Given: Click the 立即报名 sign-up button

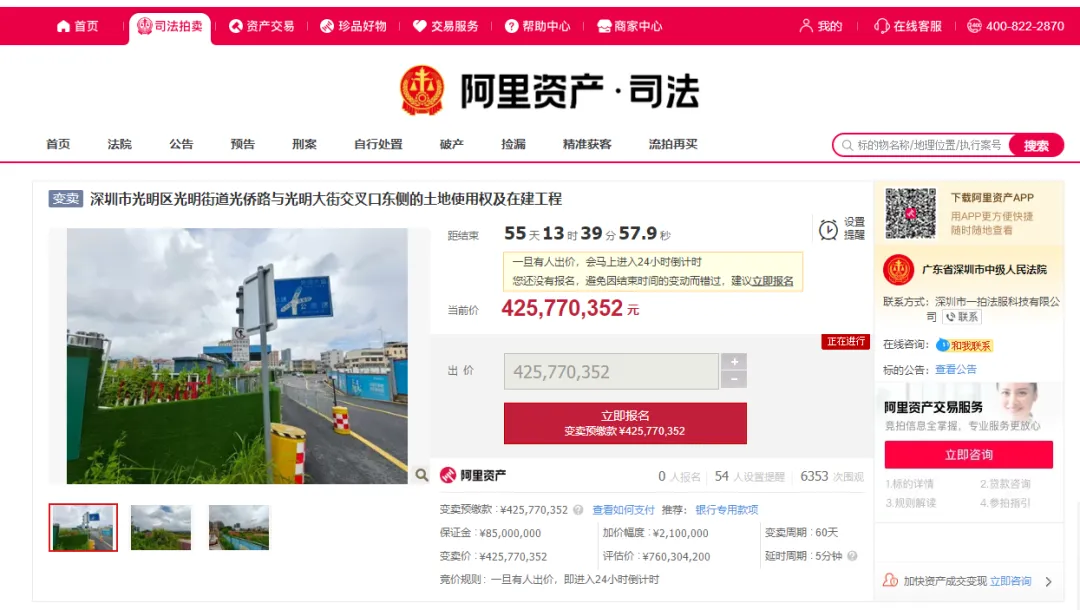Looking at the screenshot, I should pos(625,423).
